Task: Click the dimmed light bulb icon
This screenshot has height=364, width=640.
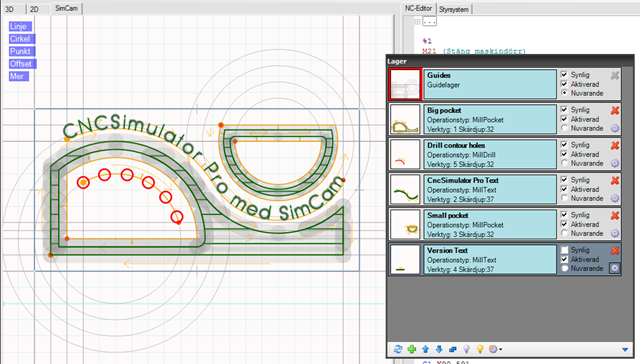Action: [466, 349]
